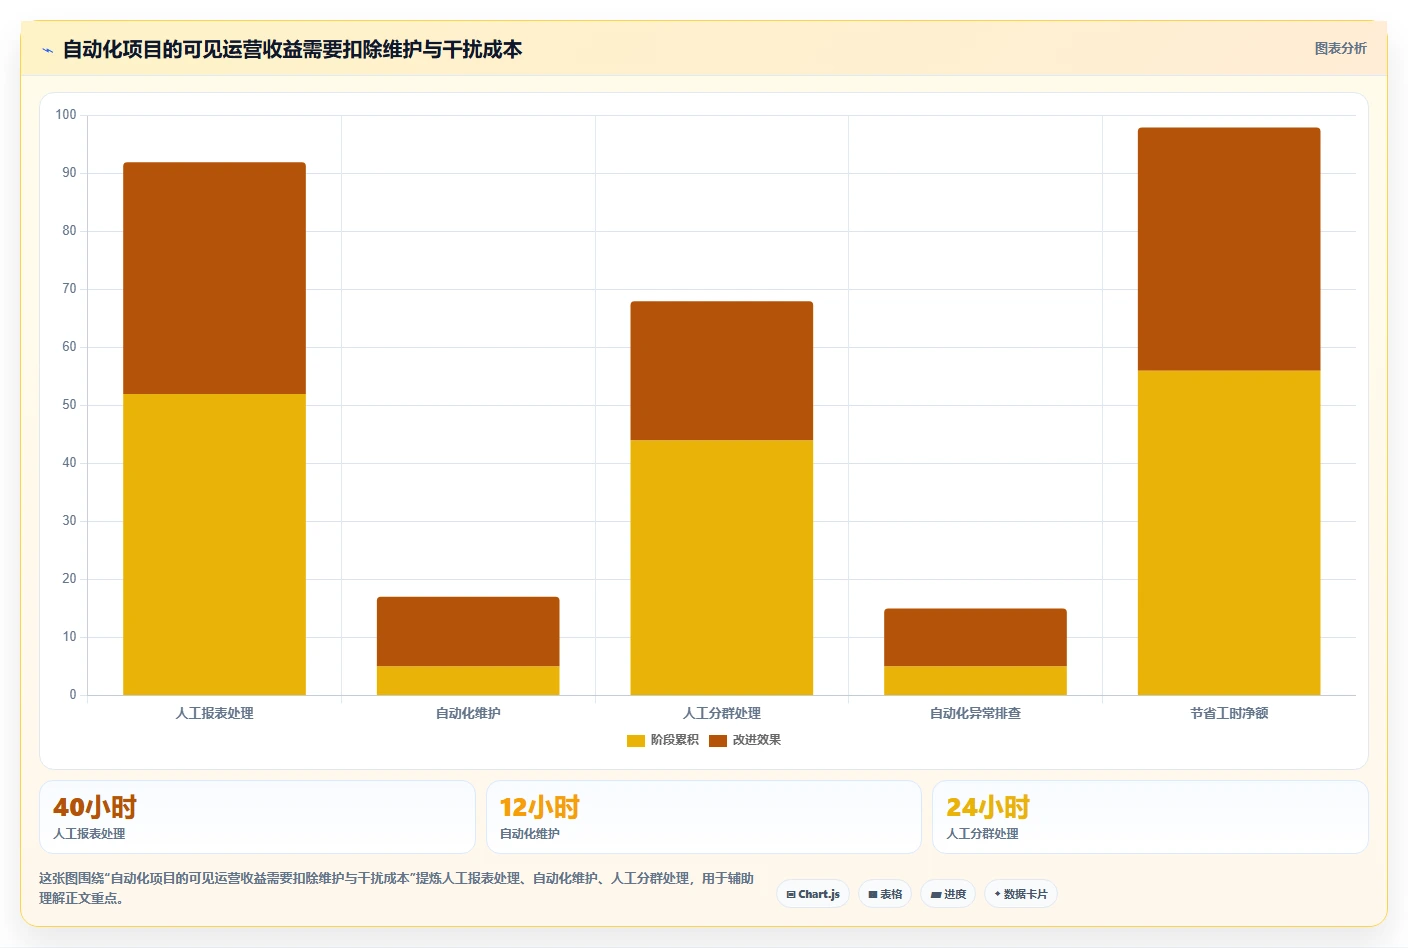This screenshot has height=948, width=1408.
Task: Open the 12小时 自动化维护 card
Action: coord(703,817)
